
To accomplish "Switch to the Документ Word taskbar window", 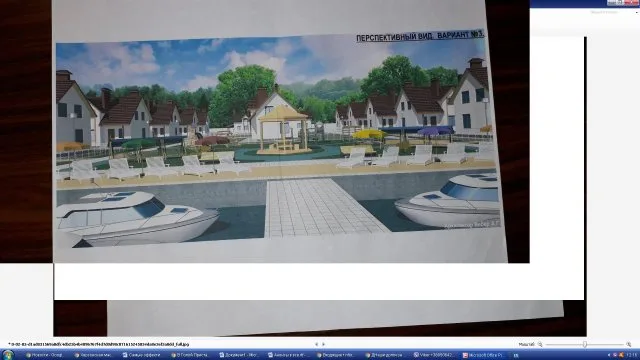I will coord(239,355).
